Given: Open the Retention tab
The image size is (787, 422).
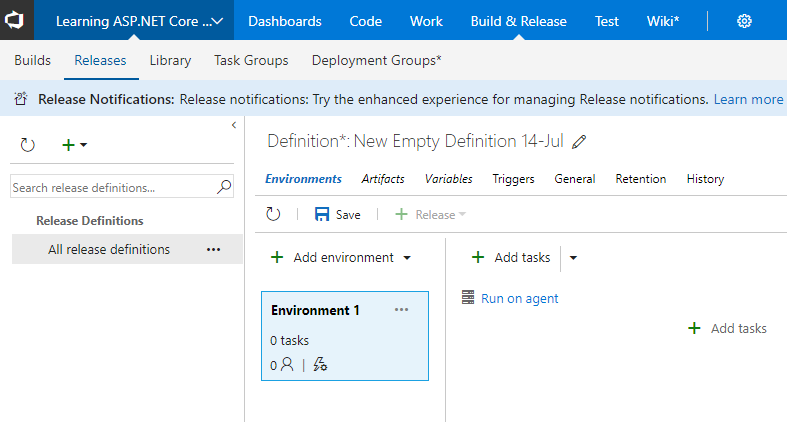Looking at the screenshot, I should pyautogui.click(x=640, y=179).
